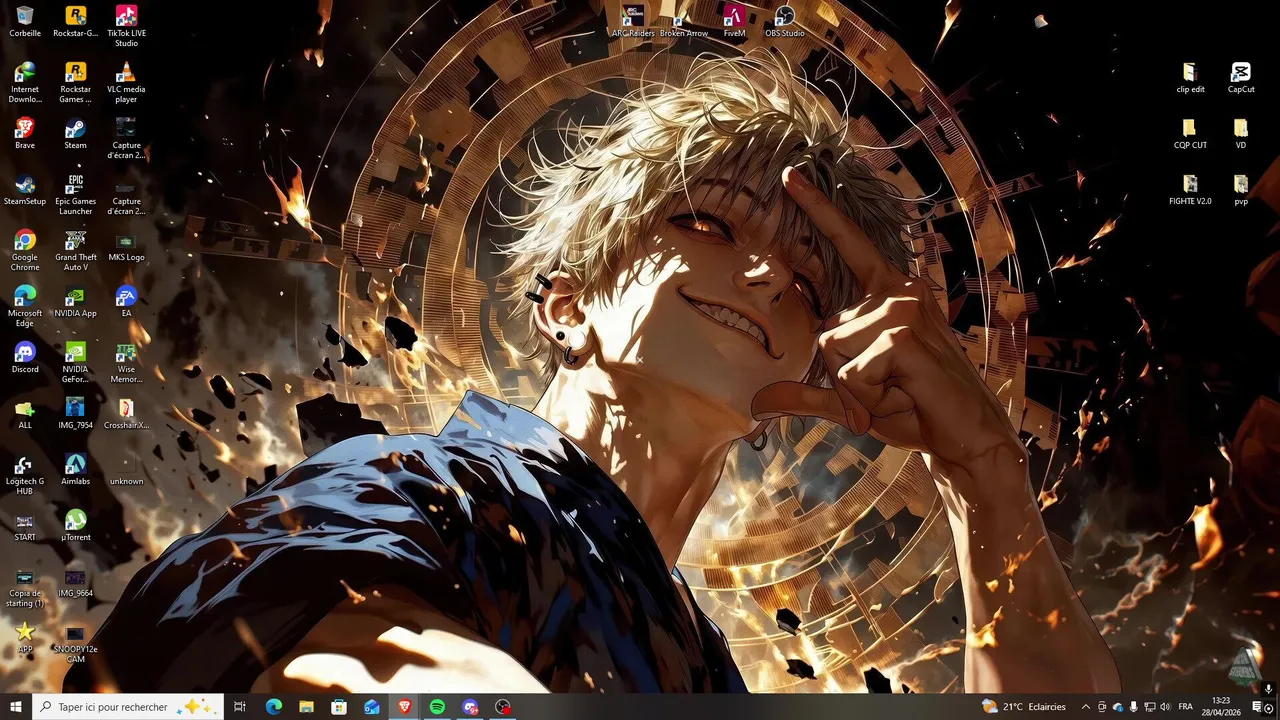Screen dimensions: 1280x720
Task: Select Epic Games Launcher desktop icon
Action: tap(75, 194)
